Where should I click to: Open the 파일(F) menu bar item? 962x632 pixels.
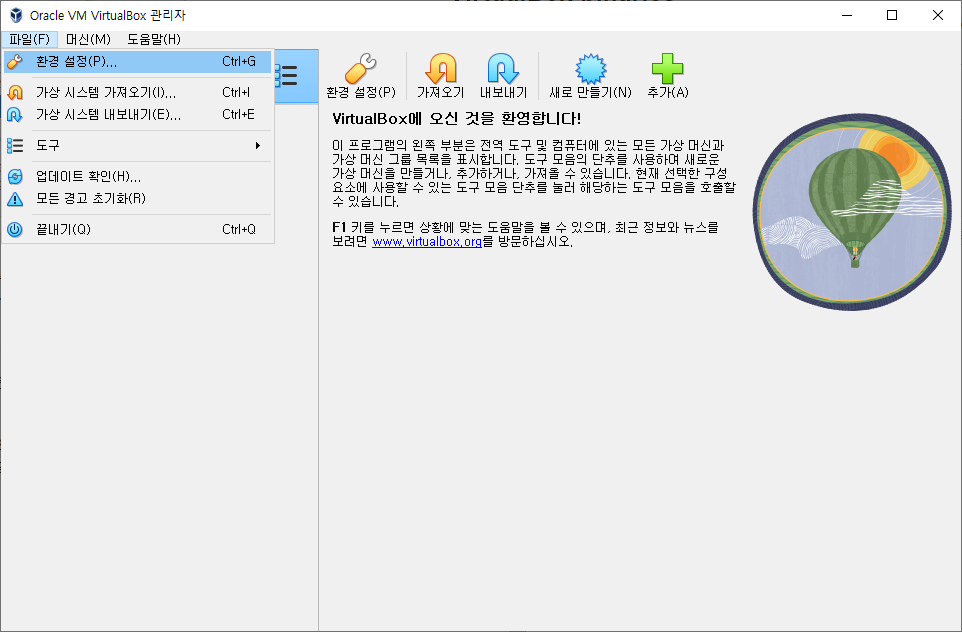(x=29, y=39)
